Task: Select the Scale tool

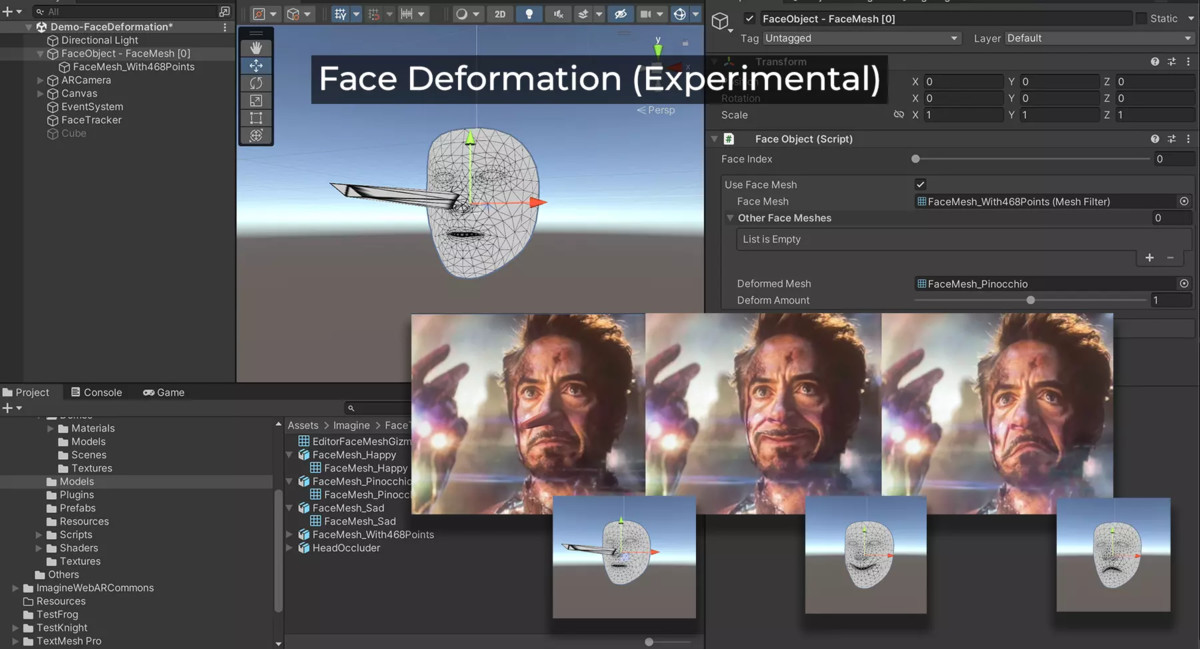Action: click(256, 101)
